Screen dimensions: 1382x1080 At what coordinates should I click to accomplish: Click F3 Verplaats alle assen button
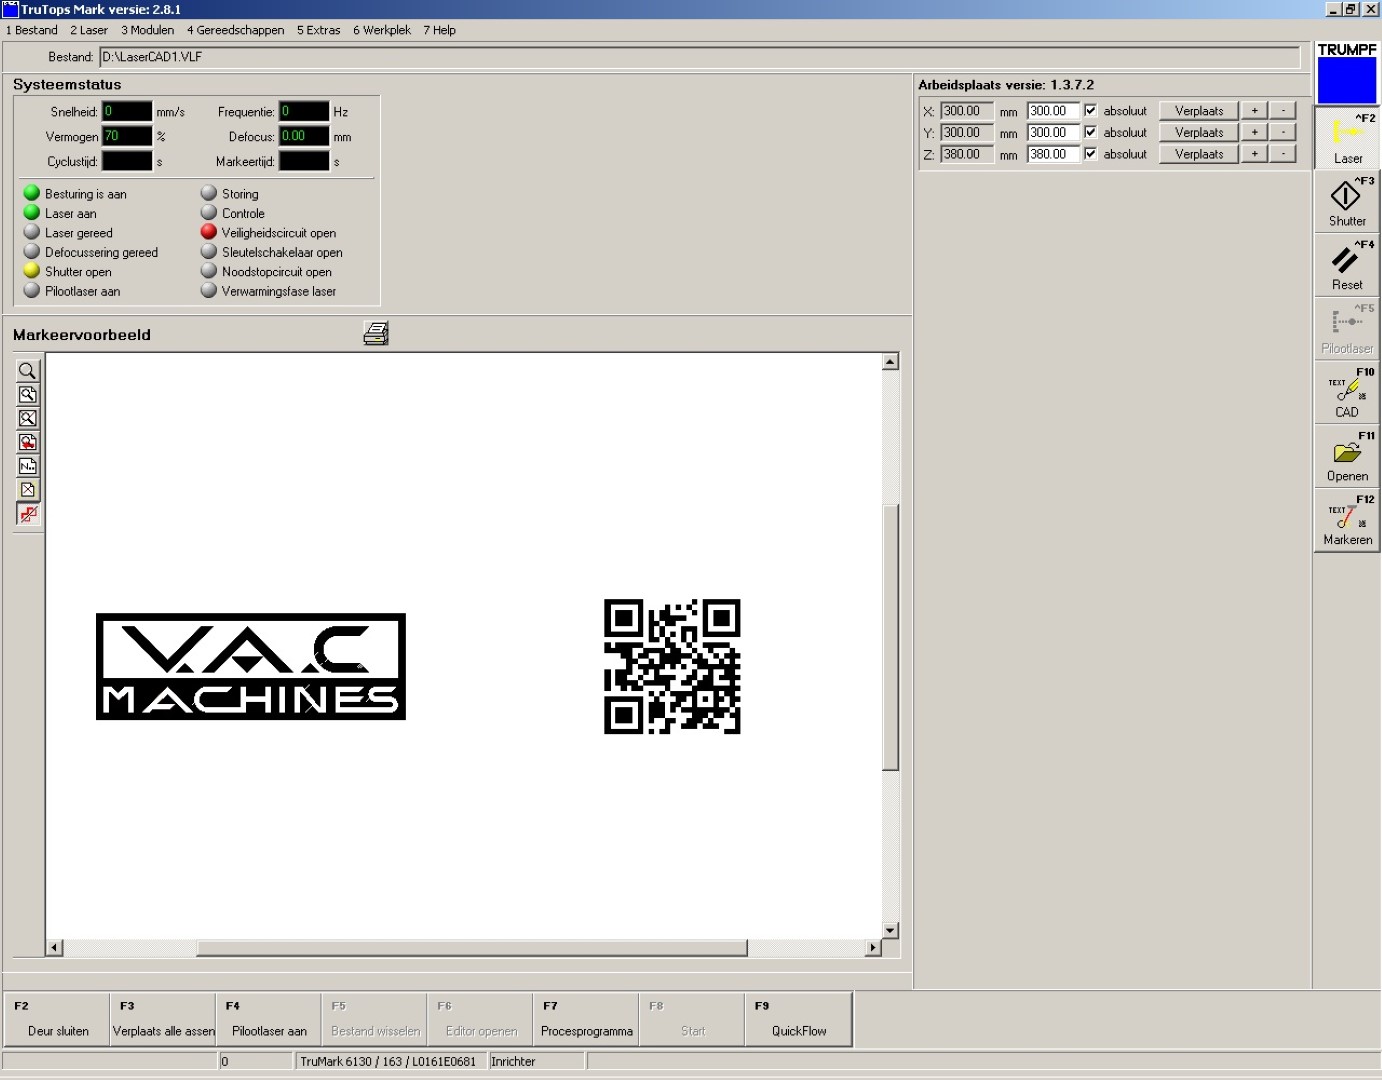point(163,1019)
